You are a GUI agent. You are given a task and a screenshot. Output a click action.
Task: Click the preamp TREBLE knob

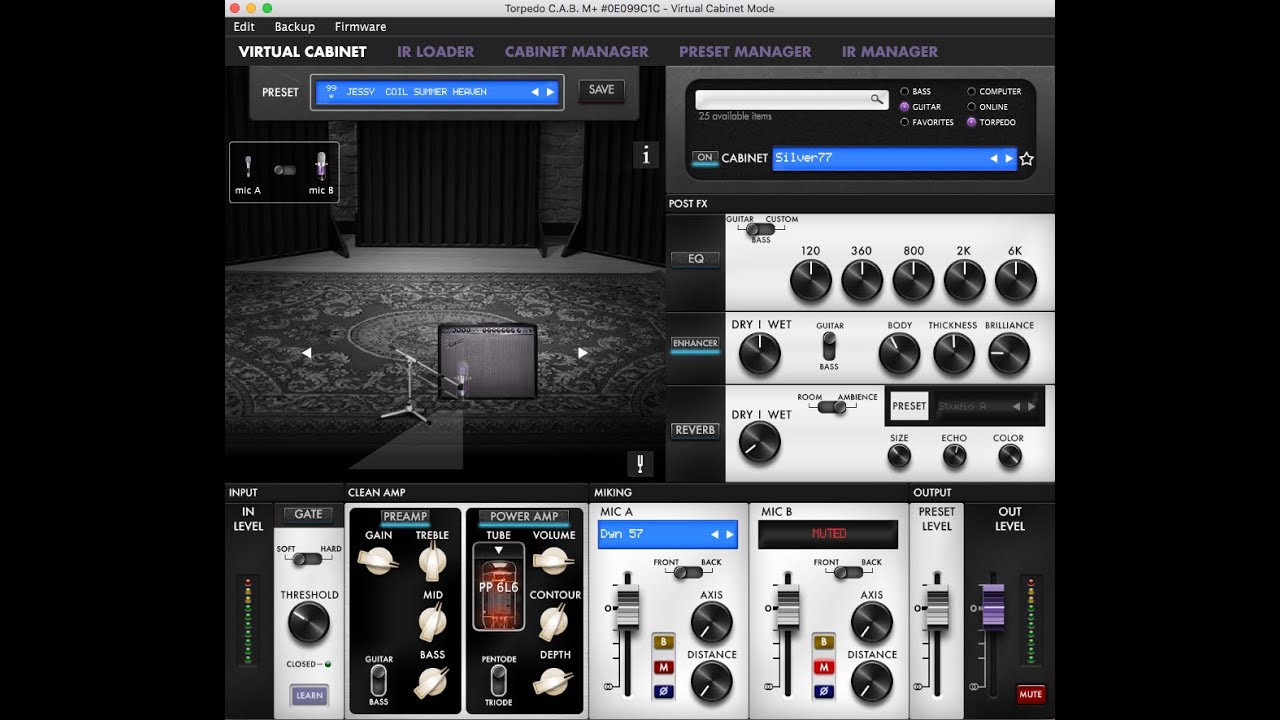coord(432,563)
